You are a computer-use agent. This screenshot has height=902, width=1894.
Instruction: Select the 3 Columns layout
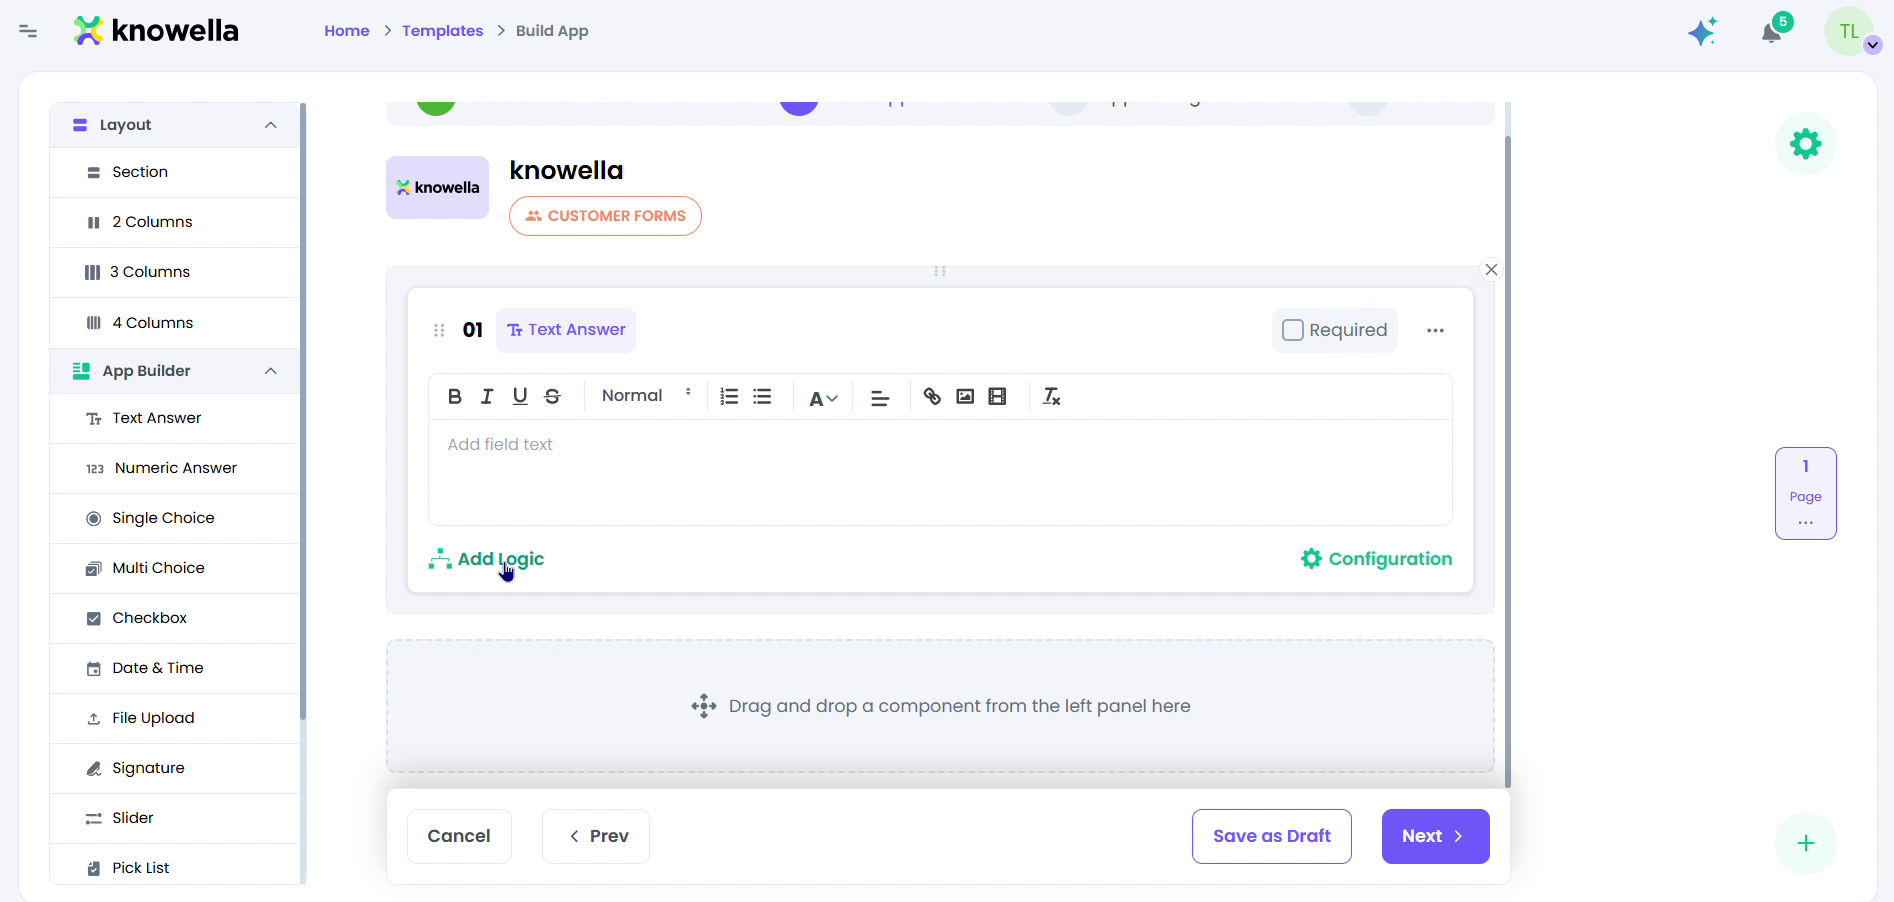pos(175,272)
